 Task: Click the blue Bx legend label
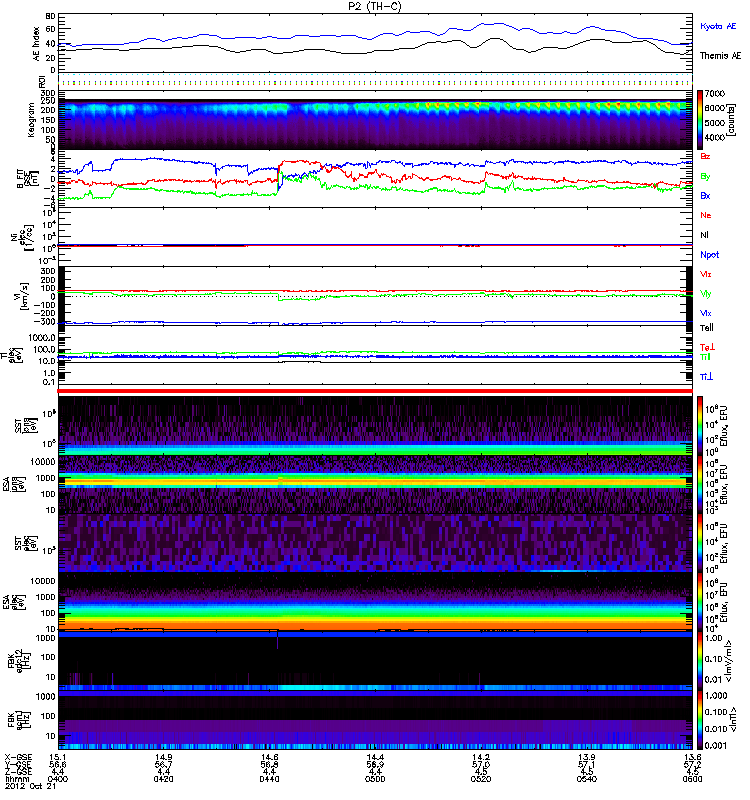click(705, 195)
